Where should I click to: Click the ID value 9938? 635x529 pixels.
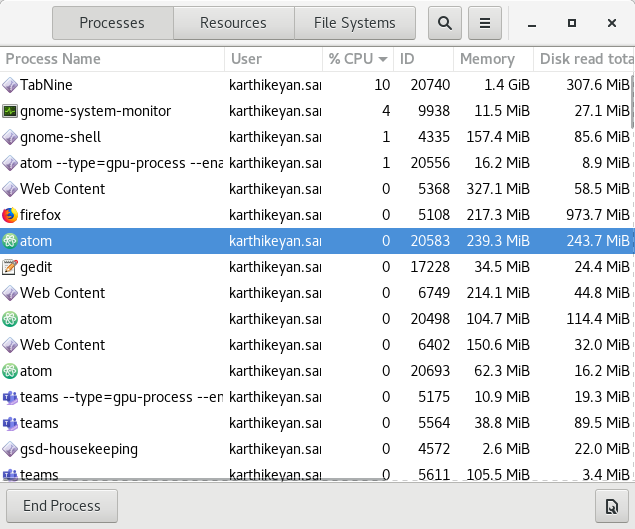pyautogui.click(x=434, y=111)
